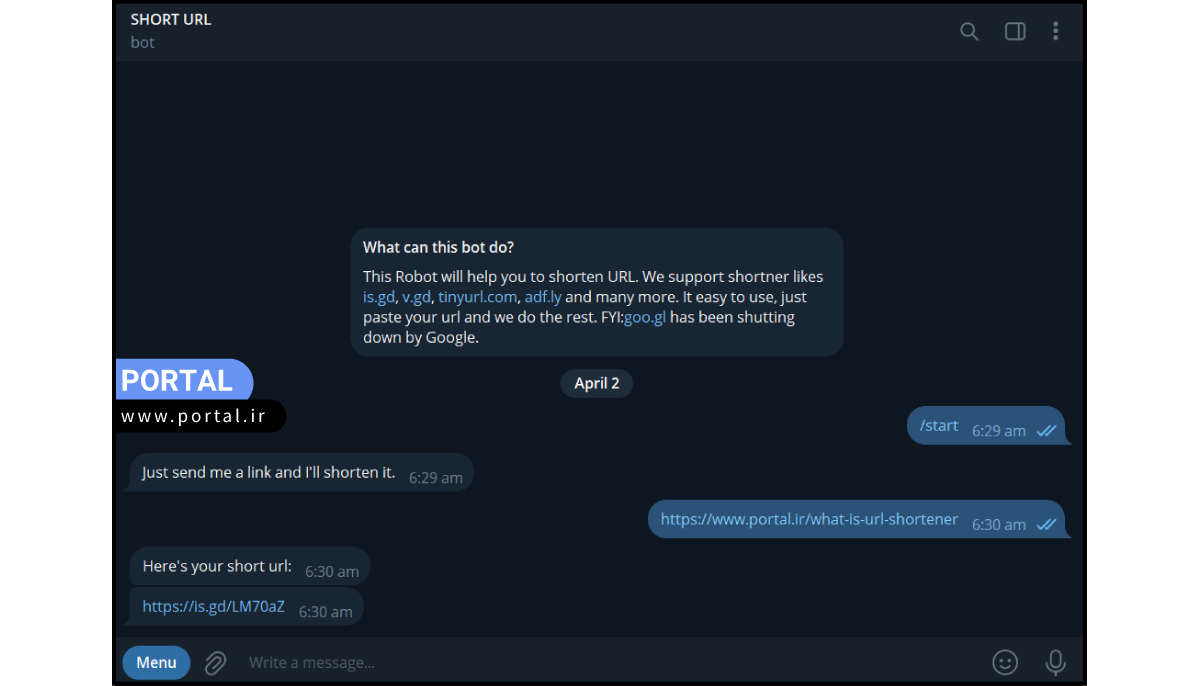Click the paperclip attach file icon

coord(216,662)
